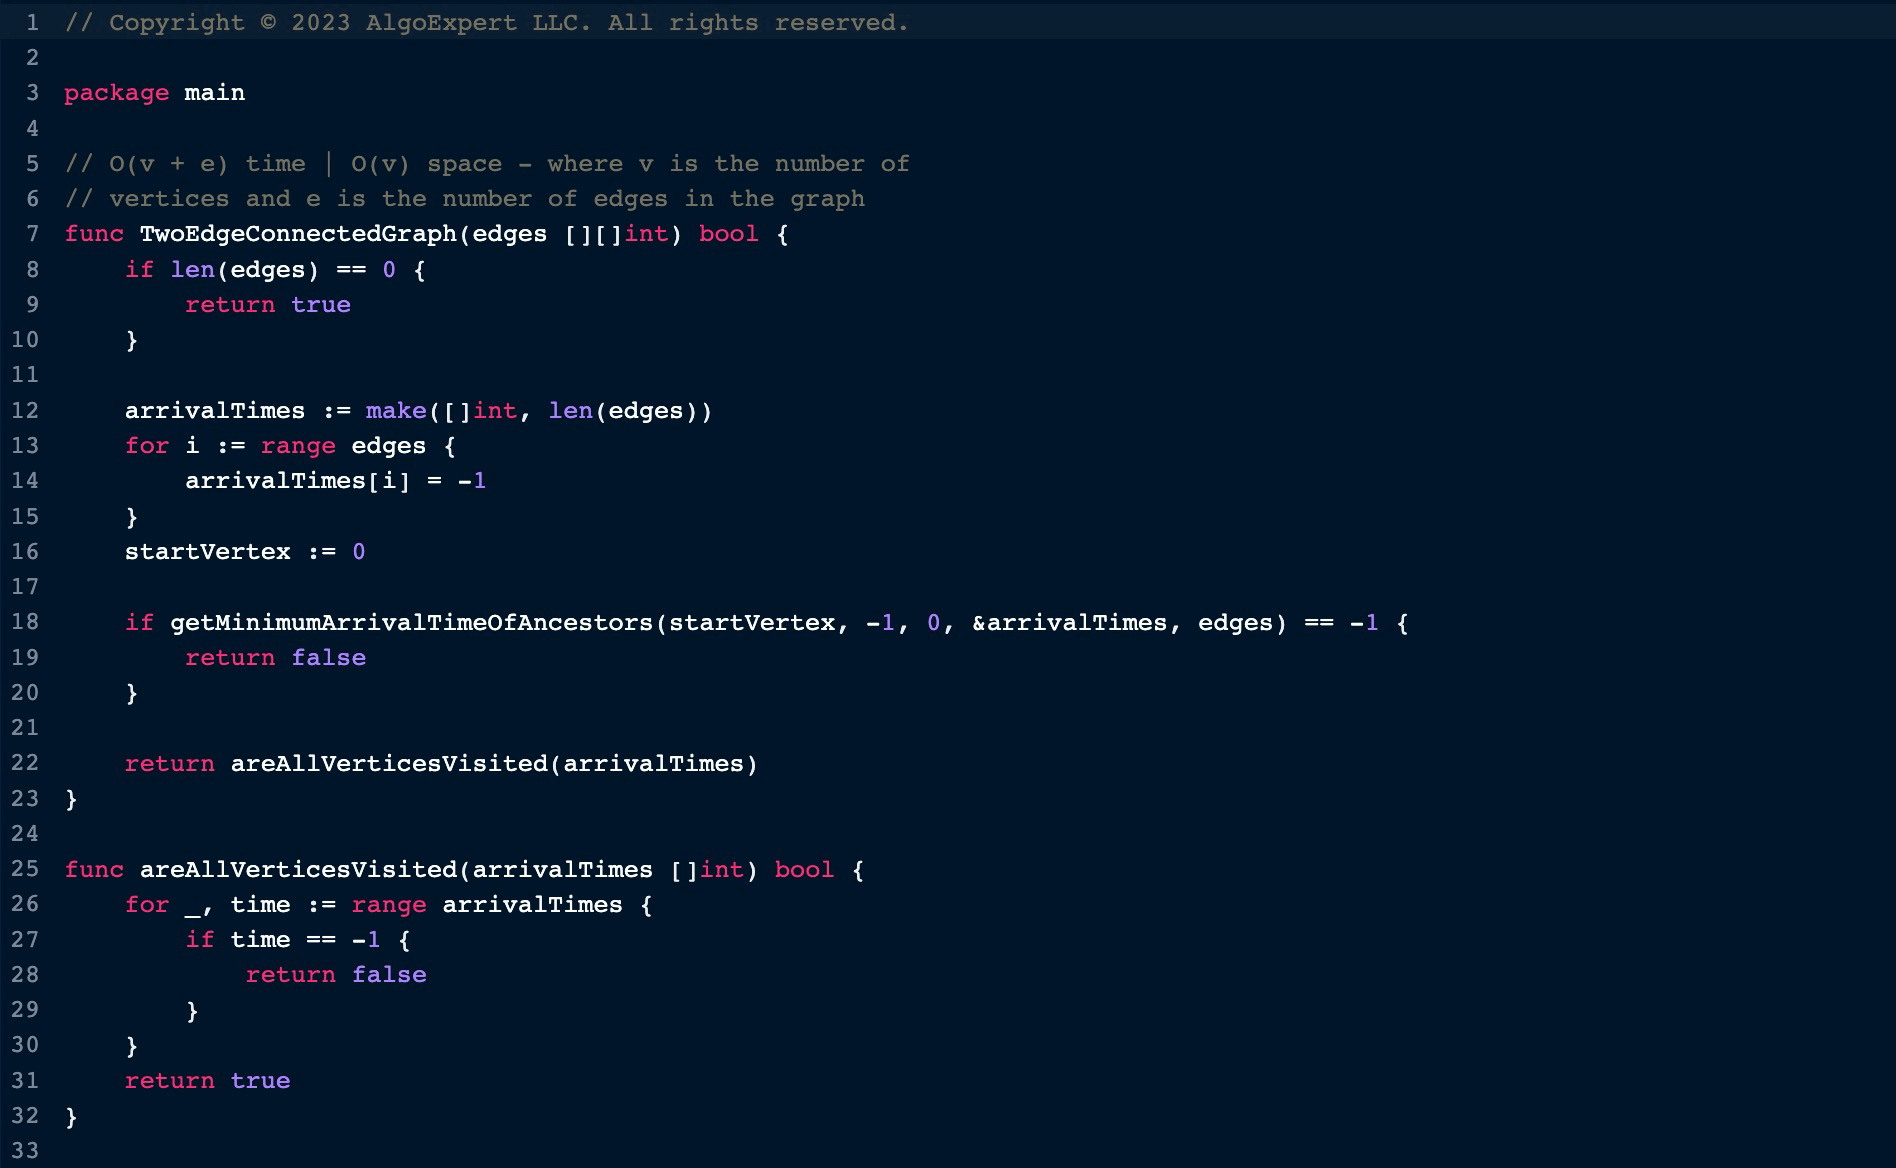
Task: Click line number 25 in the gutter
Action: click(x=25, y=869)
